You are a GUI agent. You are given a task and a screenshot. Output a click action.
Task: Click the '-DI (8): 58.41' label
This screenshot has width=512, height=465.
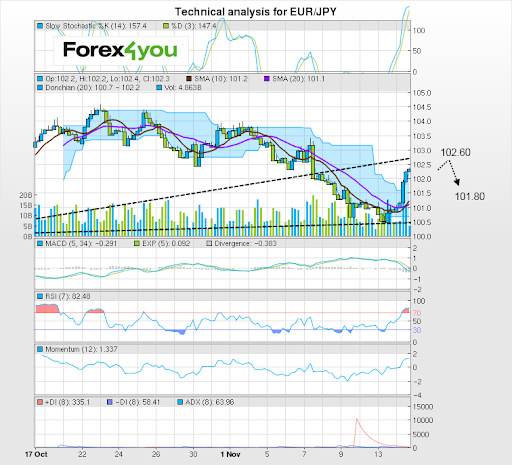138,402
